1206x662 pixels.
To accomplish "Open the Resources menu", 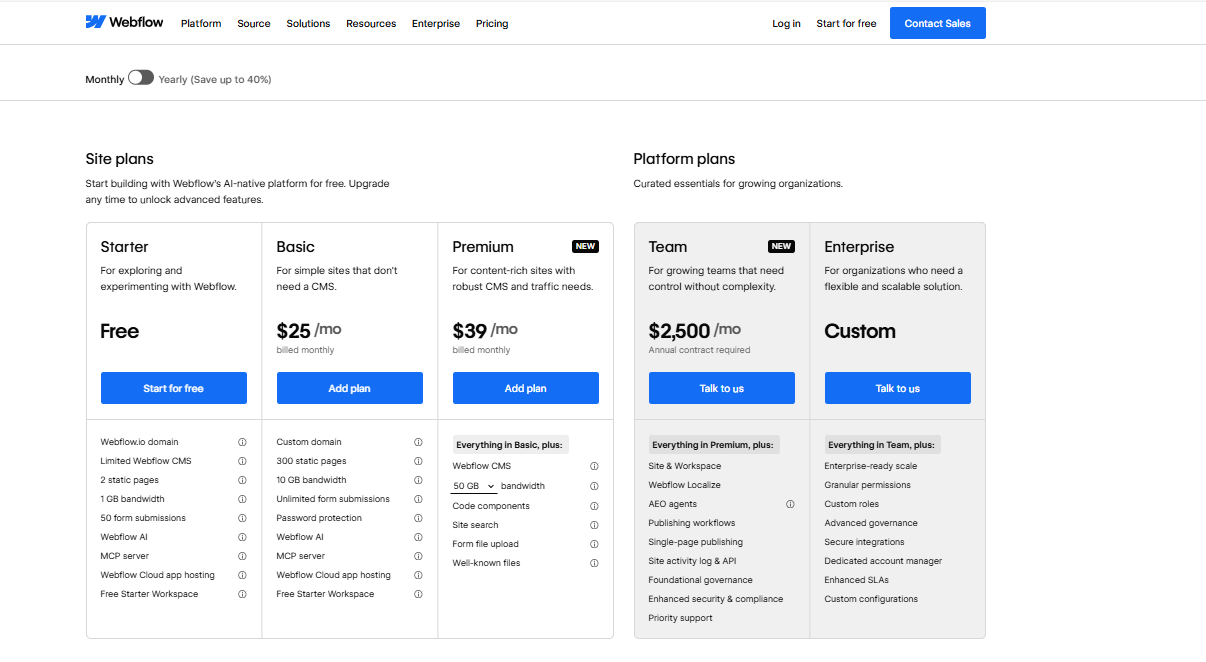I will 371,23.
